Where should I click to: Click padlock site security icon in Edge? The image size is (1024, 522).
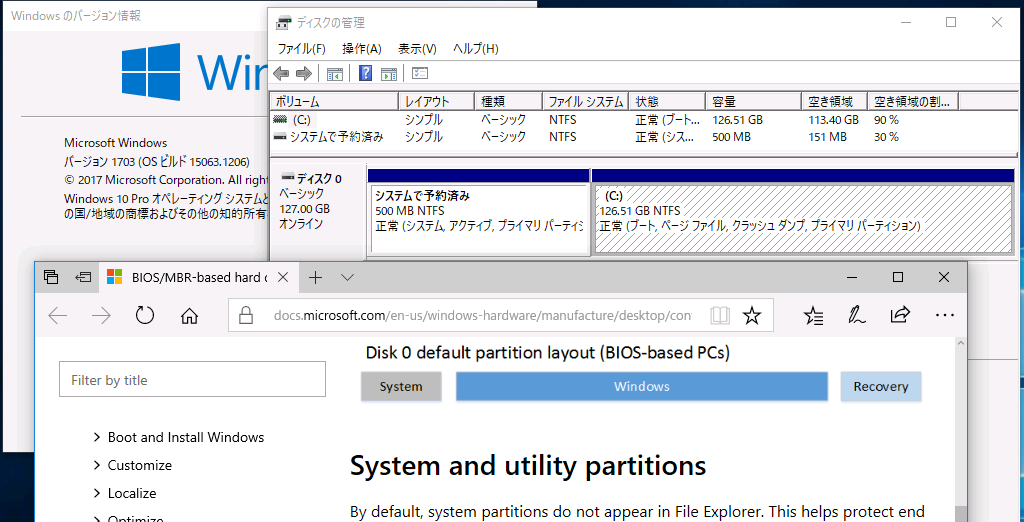click(x=246, y=316)
